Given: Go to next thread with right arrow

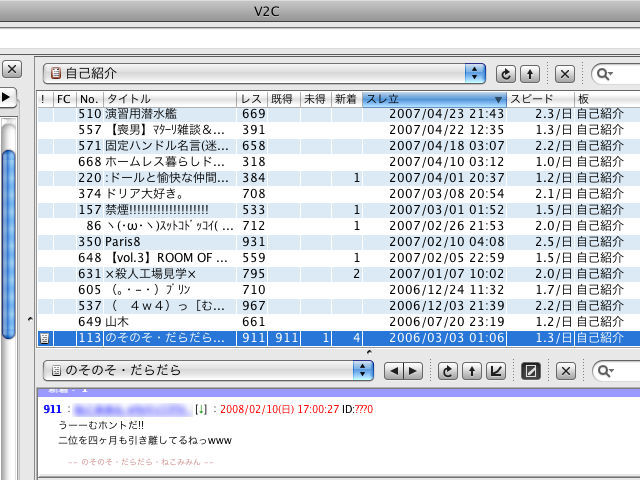Looking at the screenshot, I should coord(413,371).
